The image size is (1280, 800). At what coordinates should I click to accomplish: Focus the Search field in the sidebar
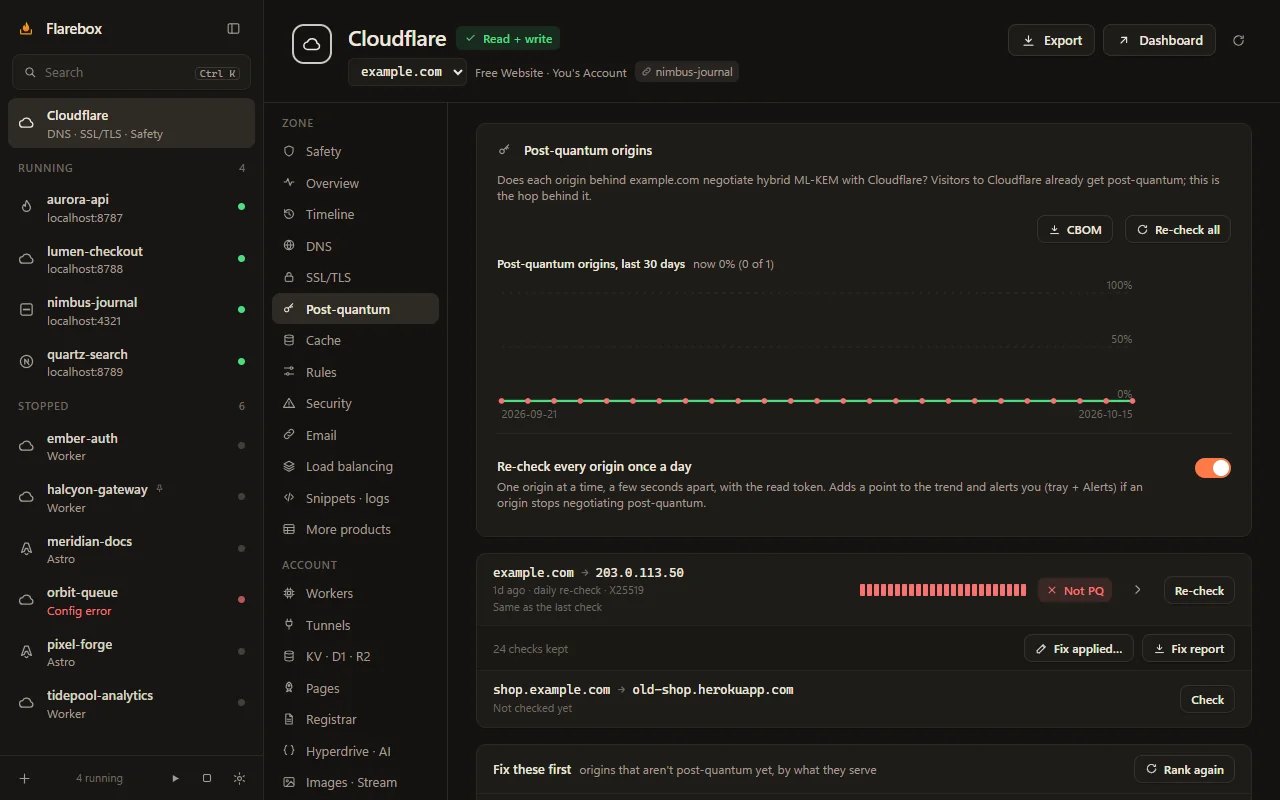coord(131,72)
